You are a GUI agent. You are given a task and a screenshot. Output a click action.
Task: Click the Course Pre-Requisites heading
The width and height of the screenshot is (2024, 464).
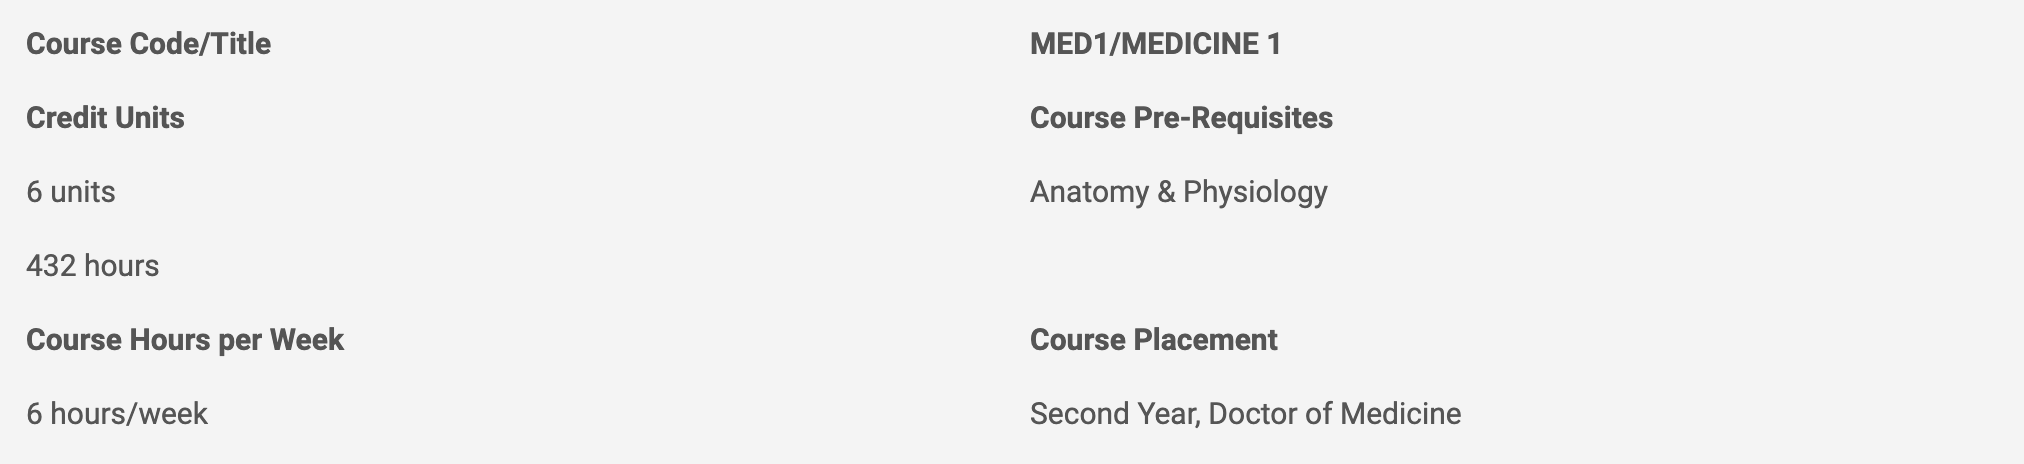click(1181, 118)
